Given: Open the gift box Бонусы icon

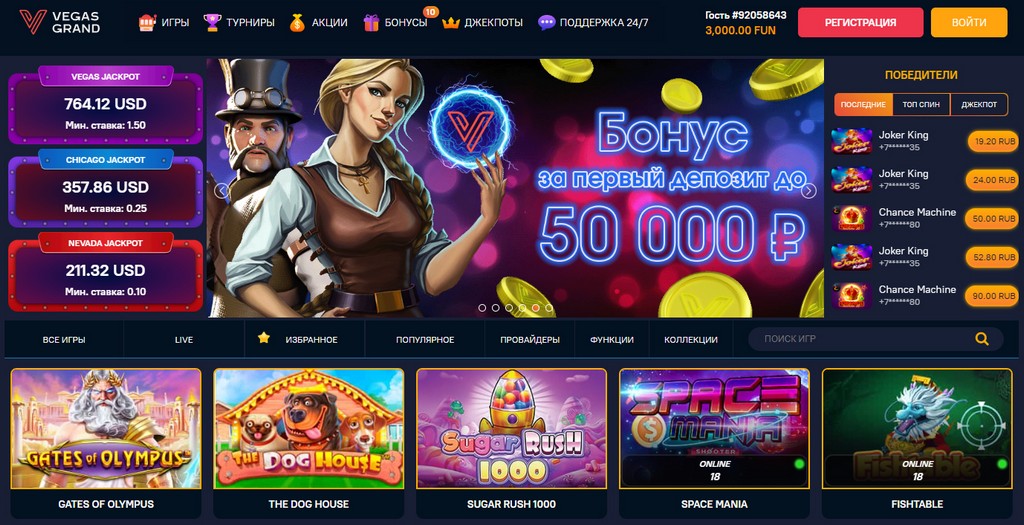Looking at the screenshot, I should pyautogui.click(x=372, y=22).
